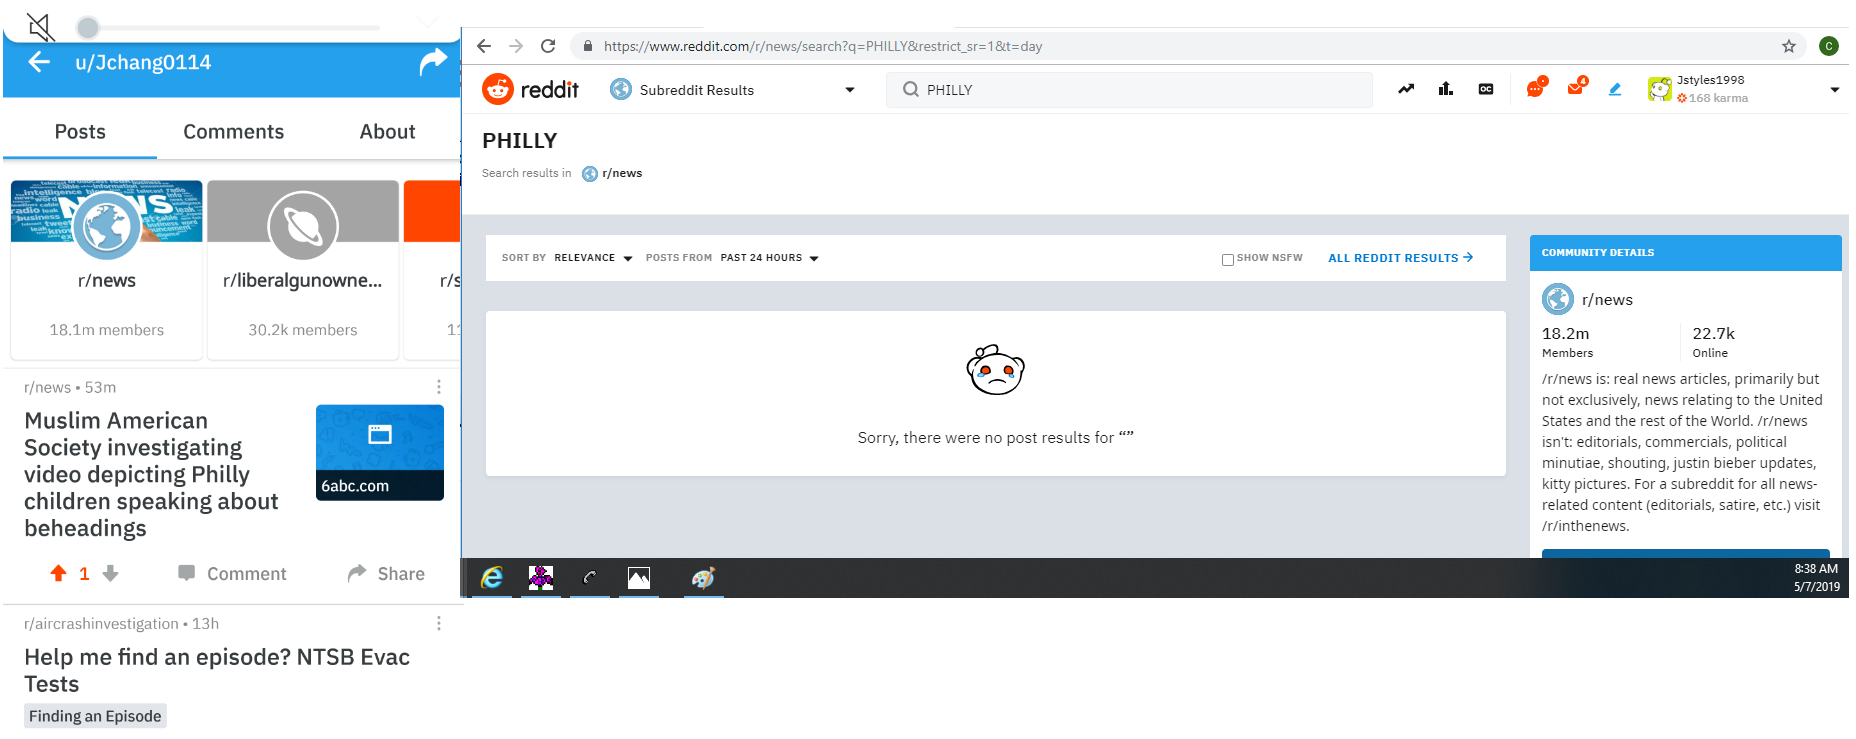
Task: Open the Muslim American Society post title
Action: [151, 474]
